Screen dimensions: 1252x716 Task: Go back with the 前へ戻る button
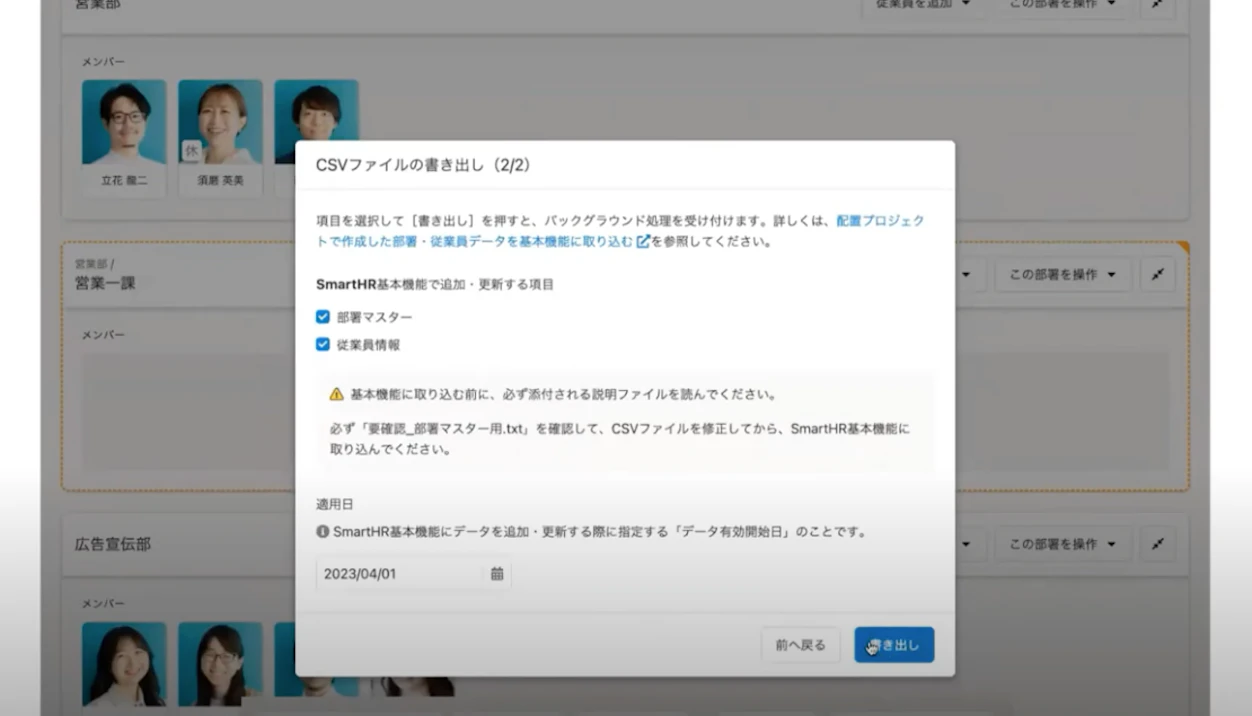pyautogui.click(x=801, y=645)
